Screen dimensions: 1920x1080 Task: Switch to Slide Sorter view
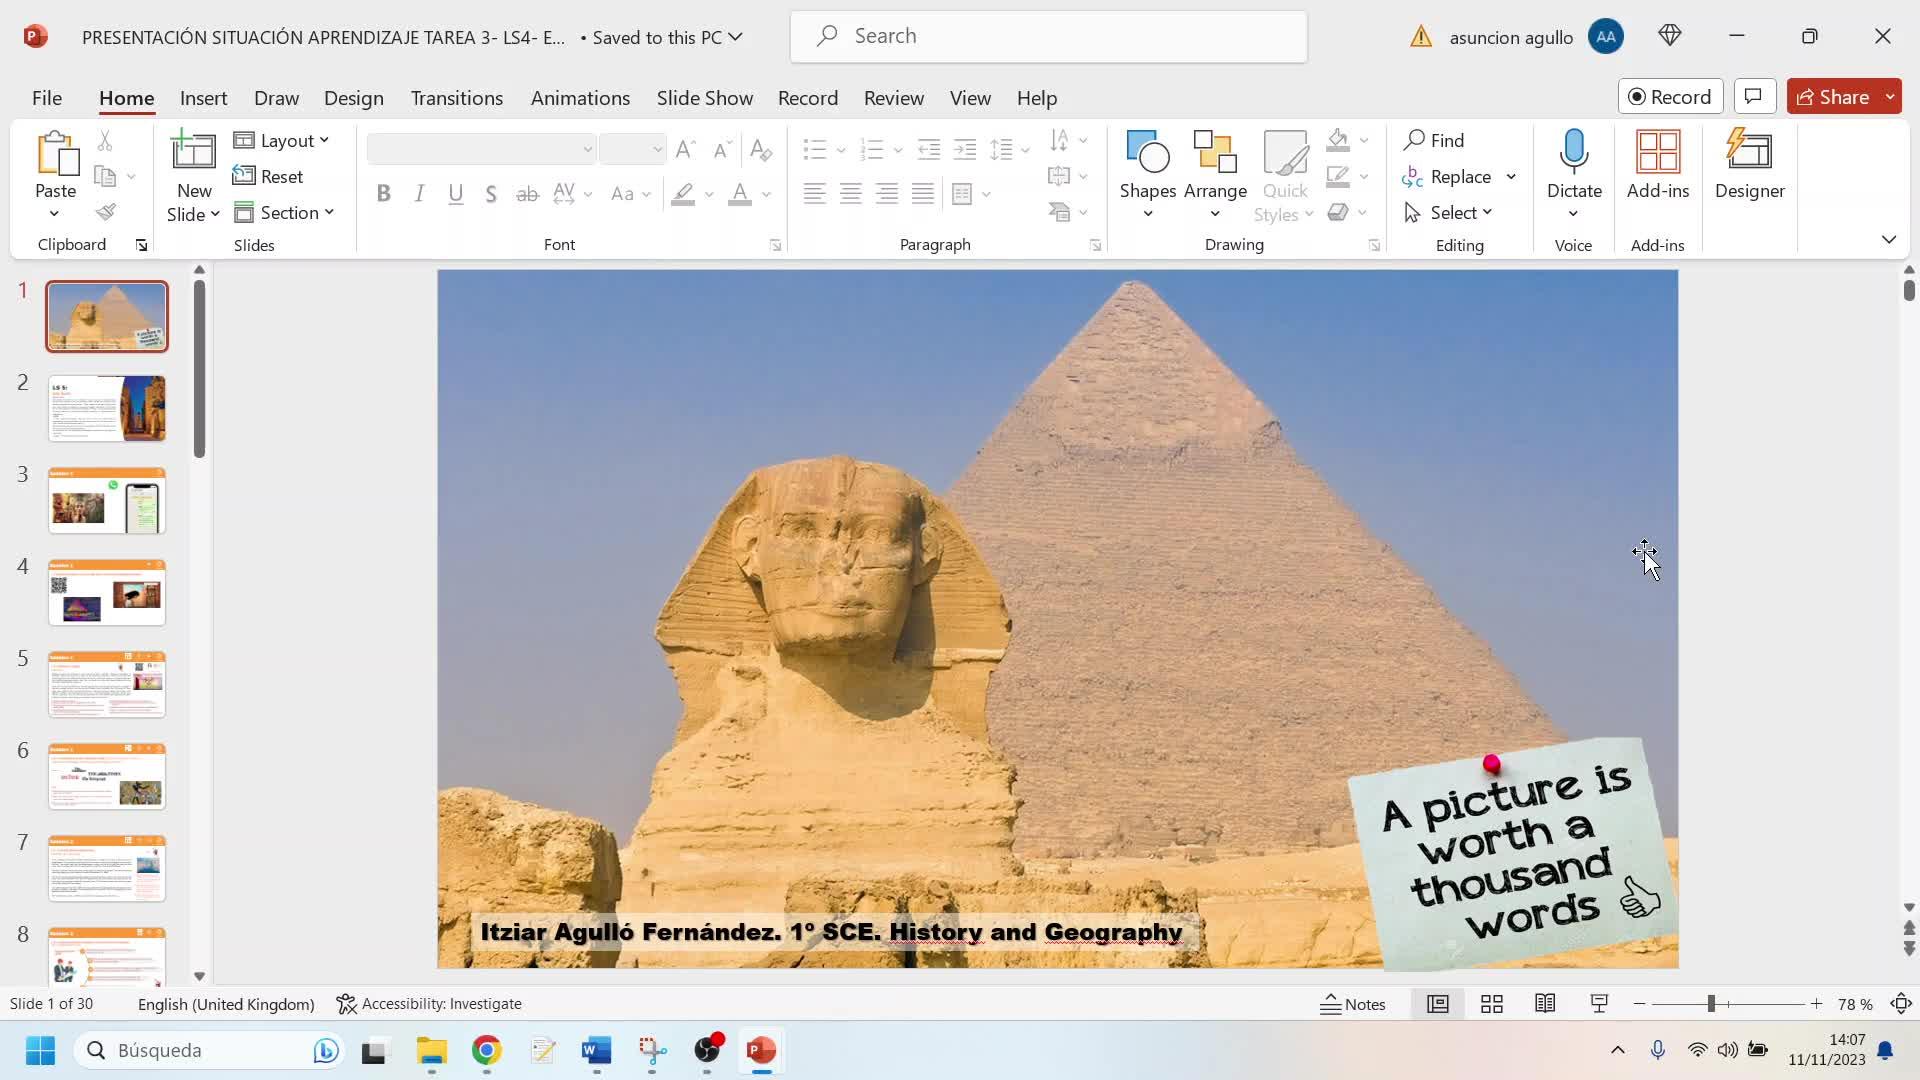(1491, 1004)
